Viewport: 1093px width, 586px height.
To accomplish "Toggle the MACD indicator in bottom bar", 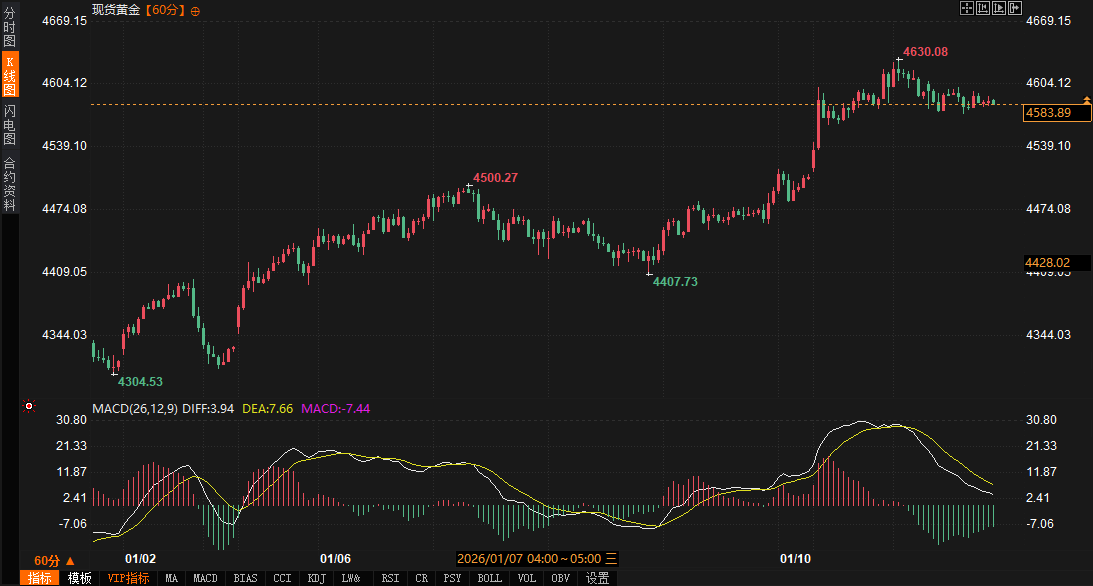I will tap(205, 578).
